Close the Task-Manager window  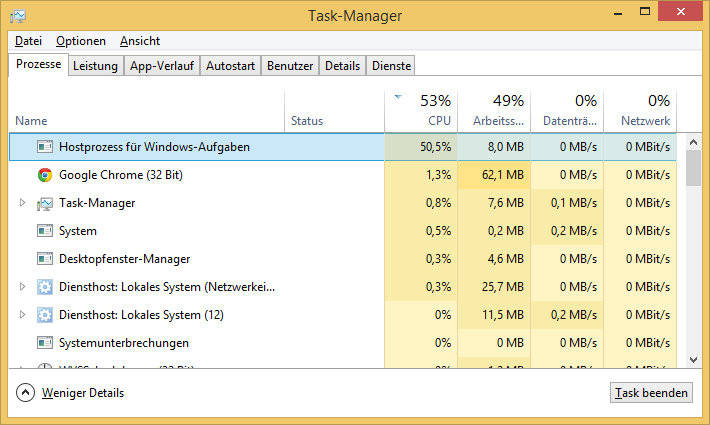pyautogui.click(x=681, y=11)
